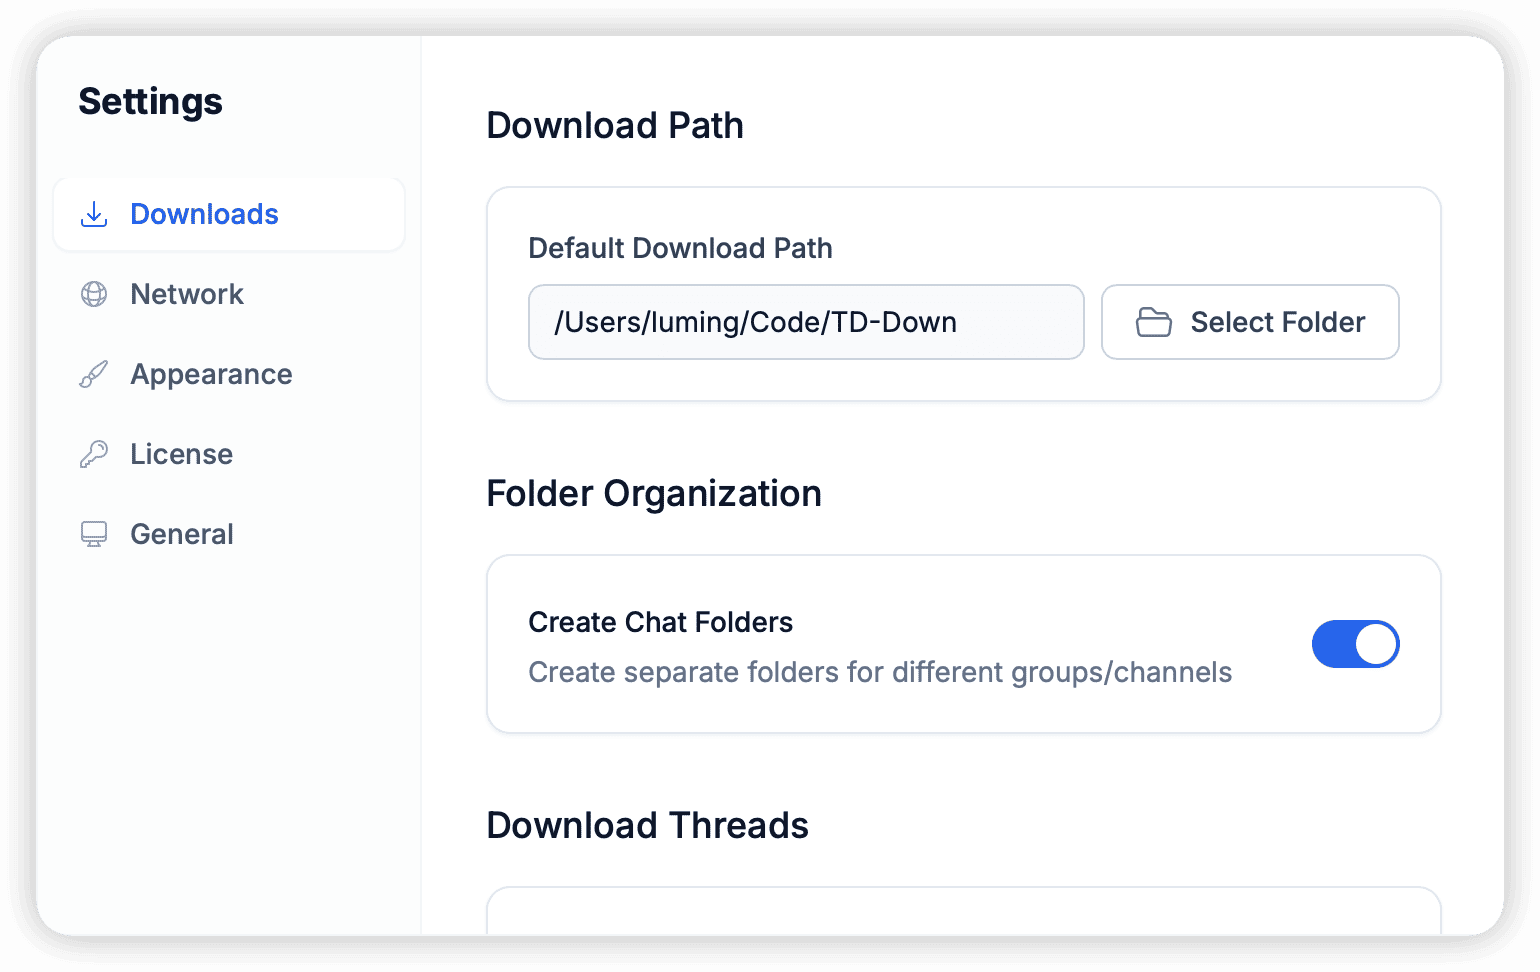The height and width of the screenshot is (972, 1540).
Task: Select the Downloads sidebar entry
Action: [x=204, y=214]
